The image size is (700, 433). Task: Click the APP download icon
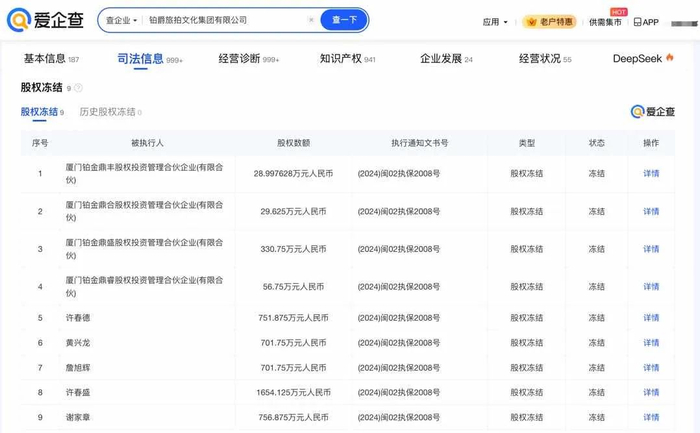coord(646,22)
